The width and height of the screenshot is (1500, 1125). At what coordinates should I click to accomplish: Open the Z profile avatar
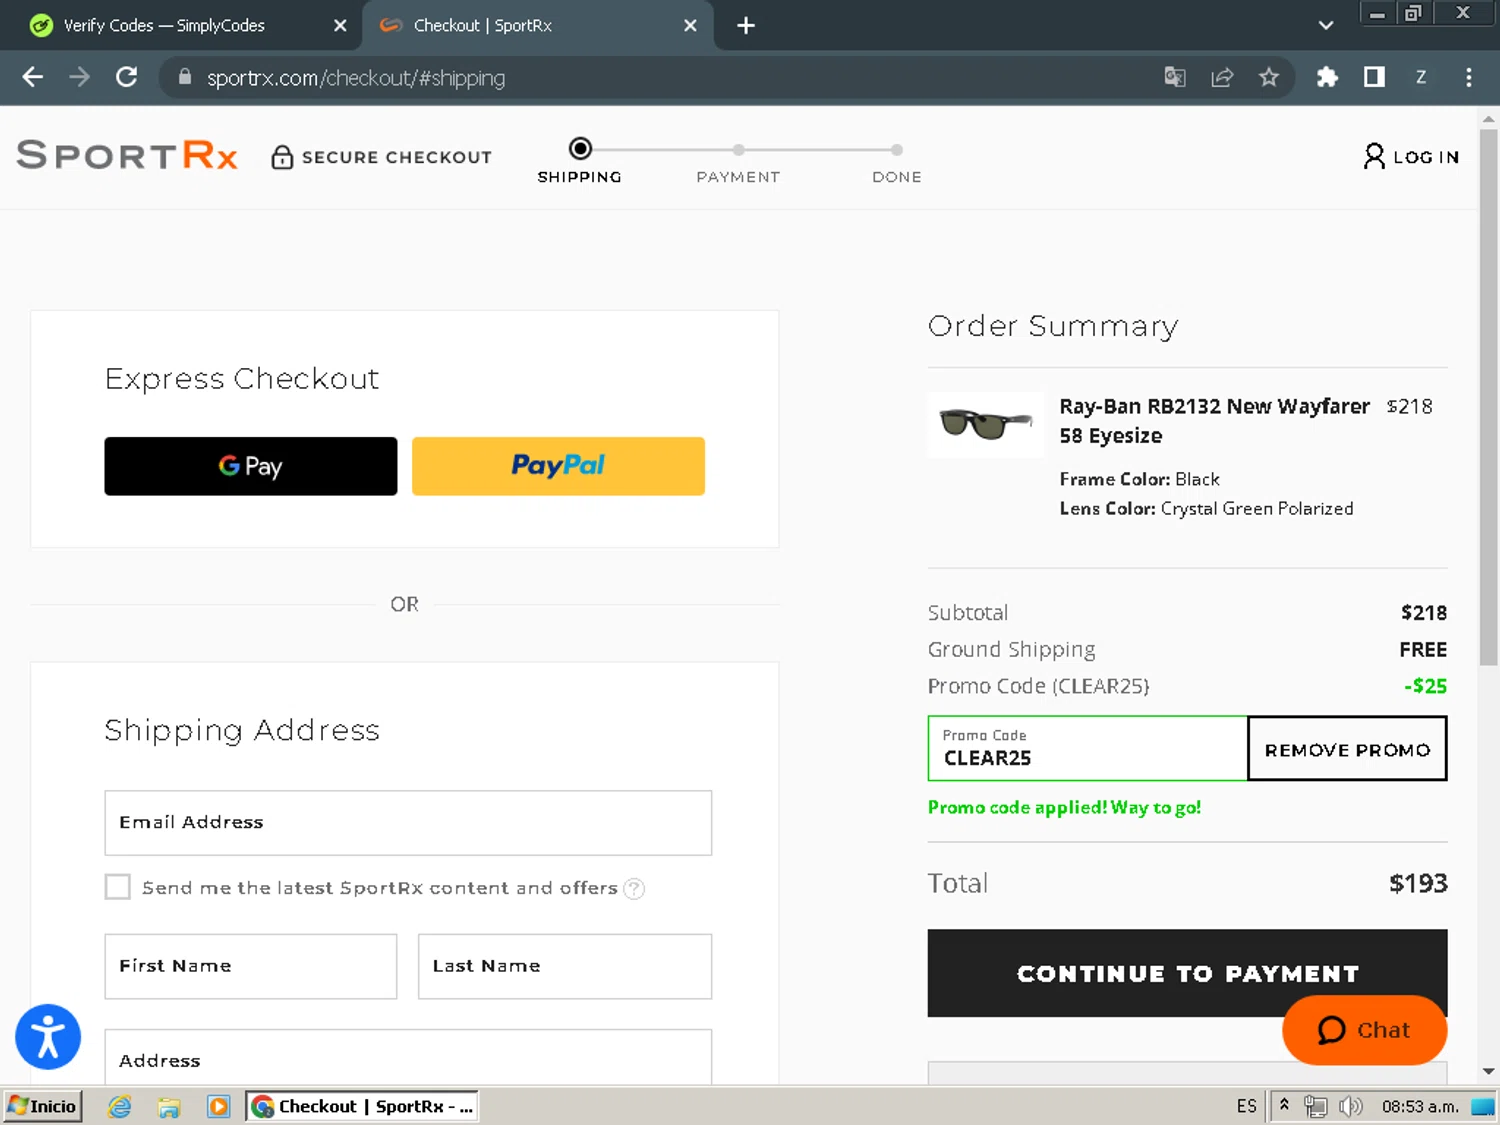1421,77
